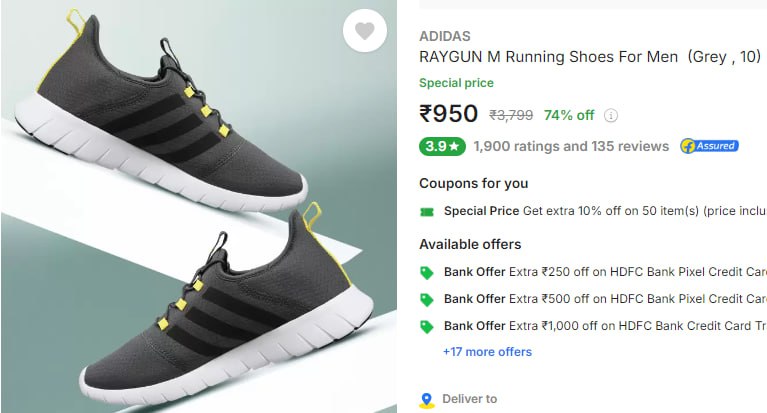Image resolution: width=767 pixels, height=413 pixels.
Task: Click the RAYGUN M Running Shoes title
Action: 590,57
